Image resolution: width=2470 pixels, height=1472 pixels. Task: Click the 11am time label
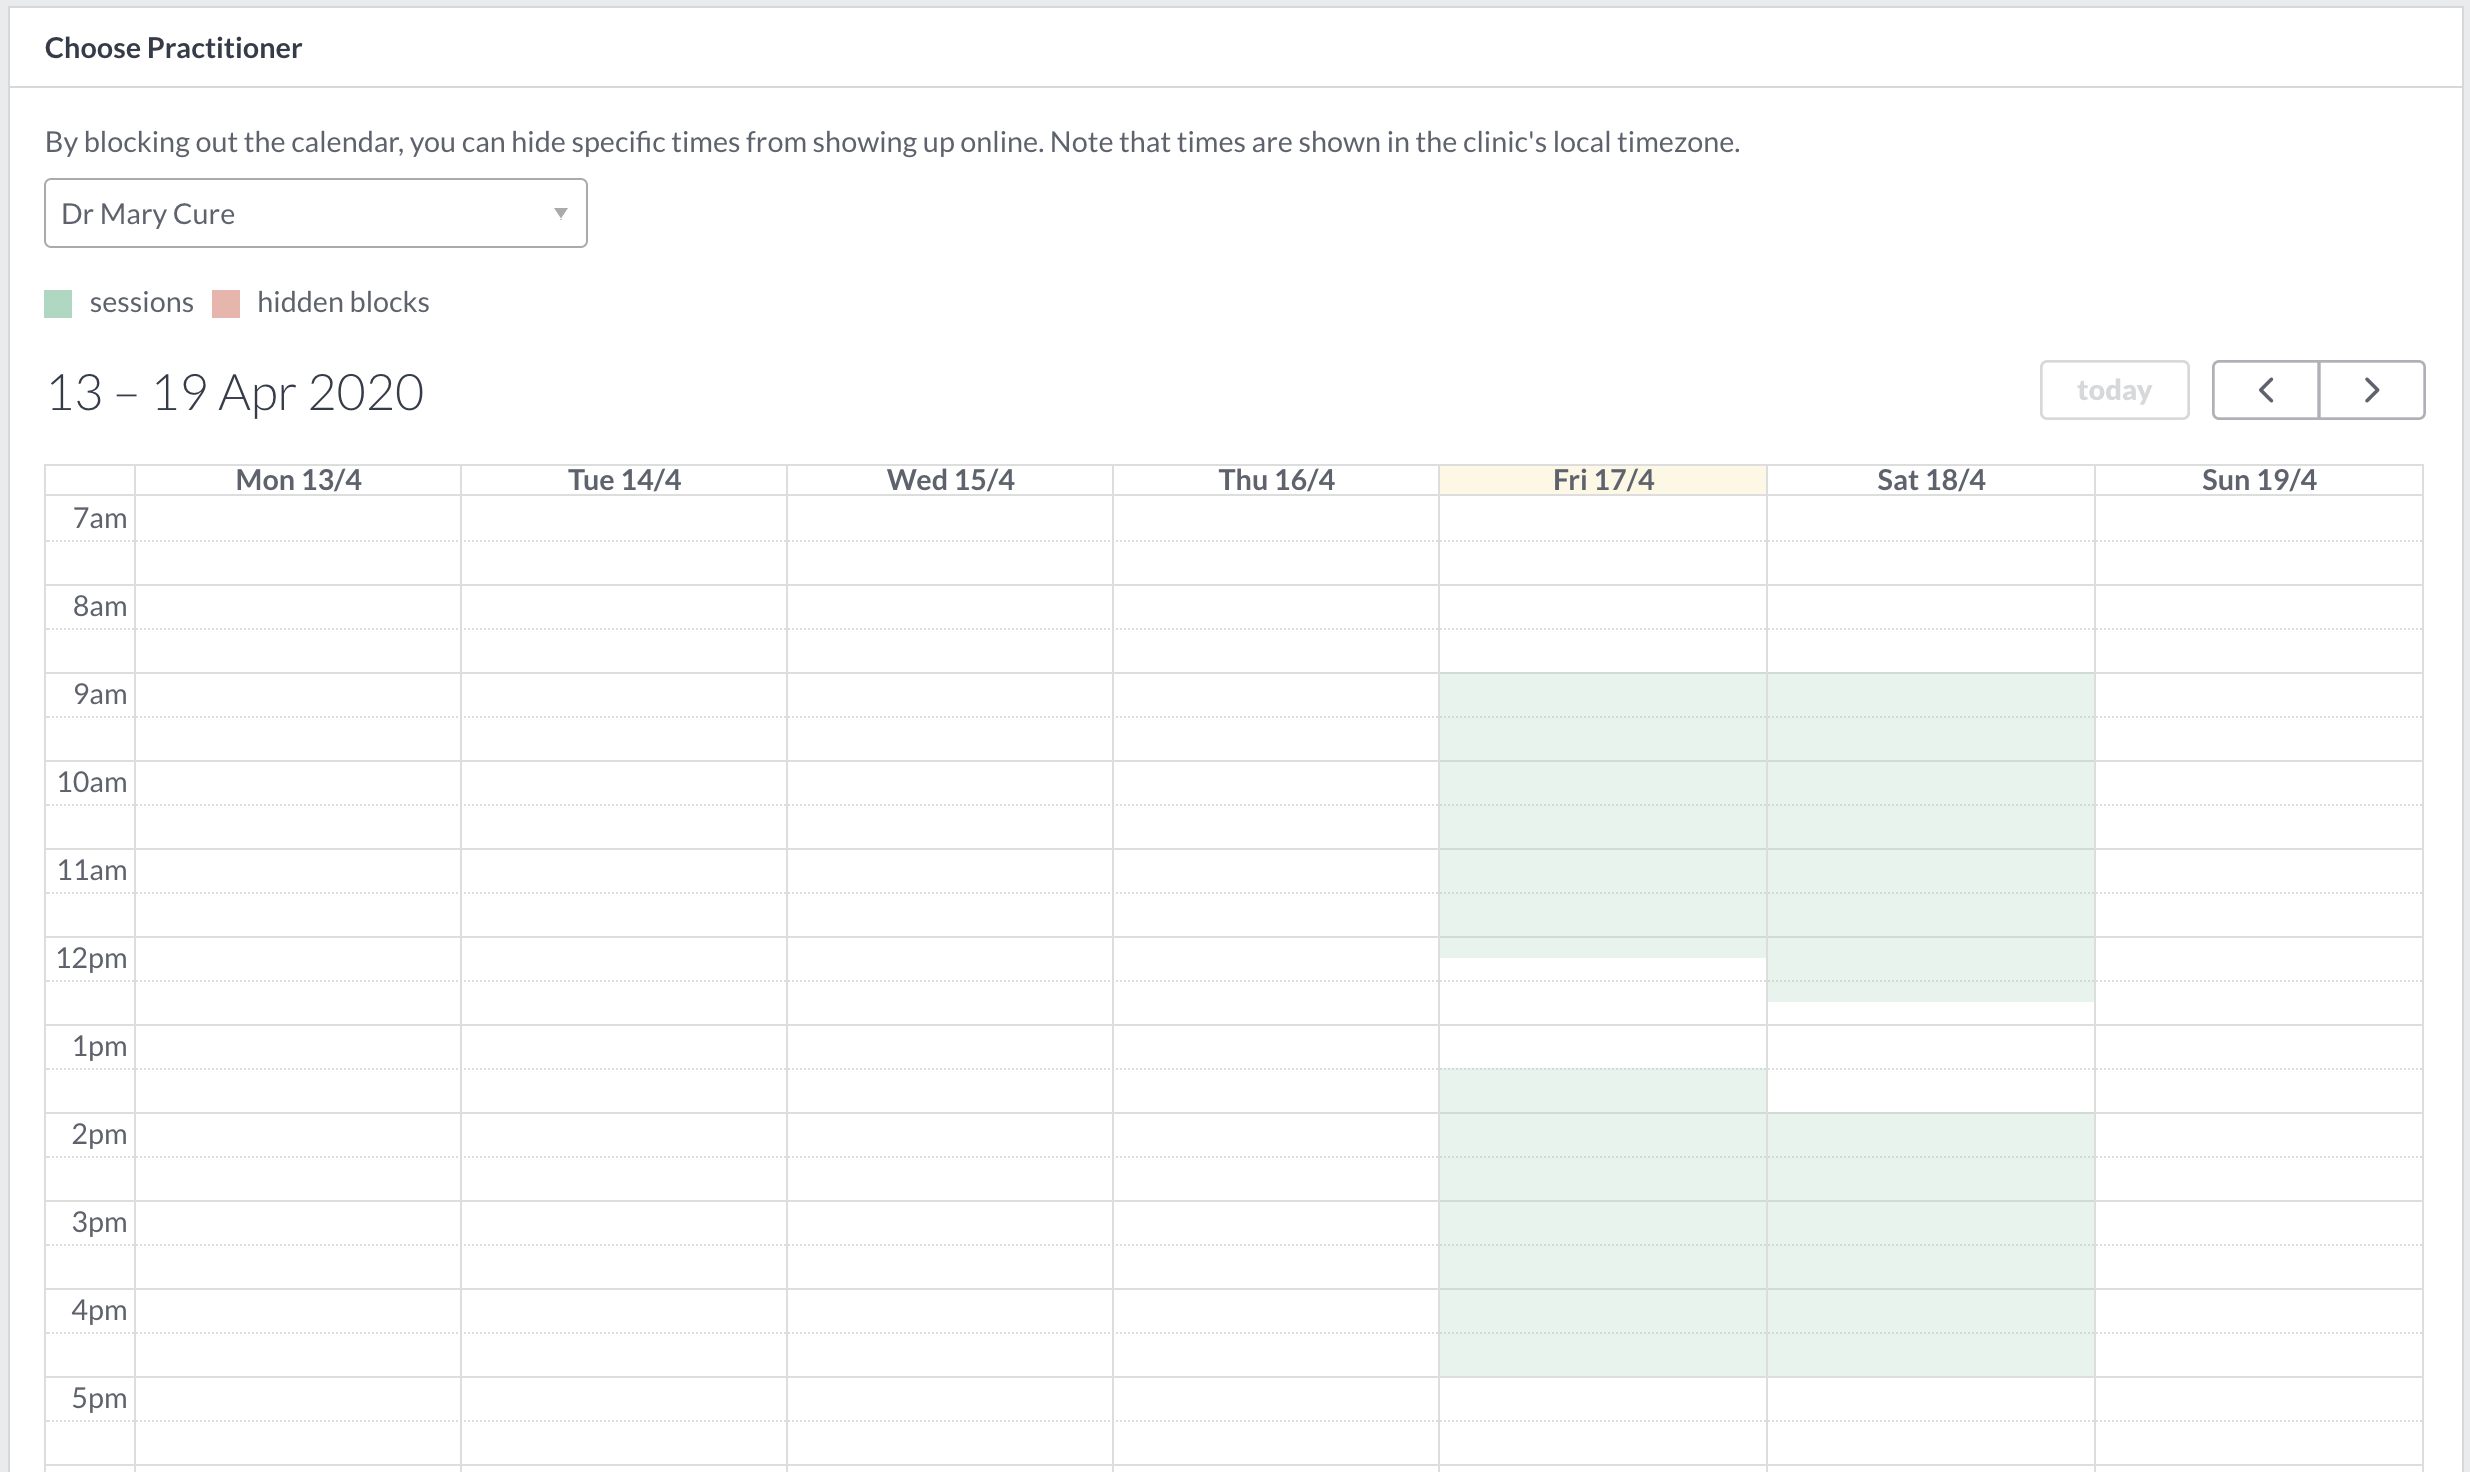click(x=92, y=870)
